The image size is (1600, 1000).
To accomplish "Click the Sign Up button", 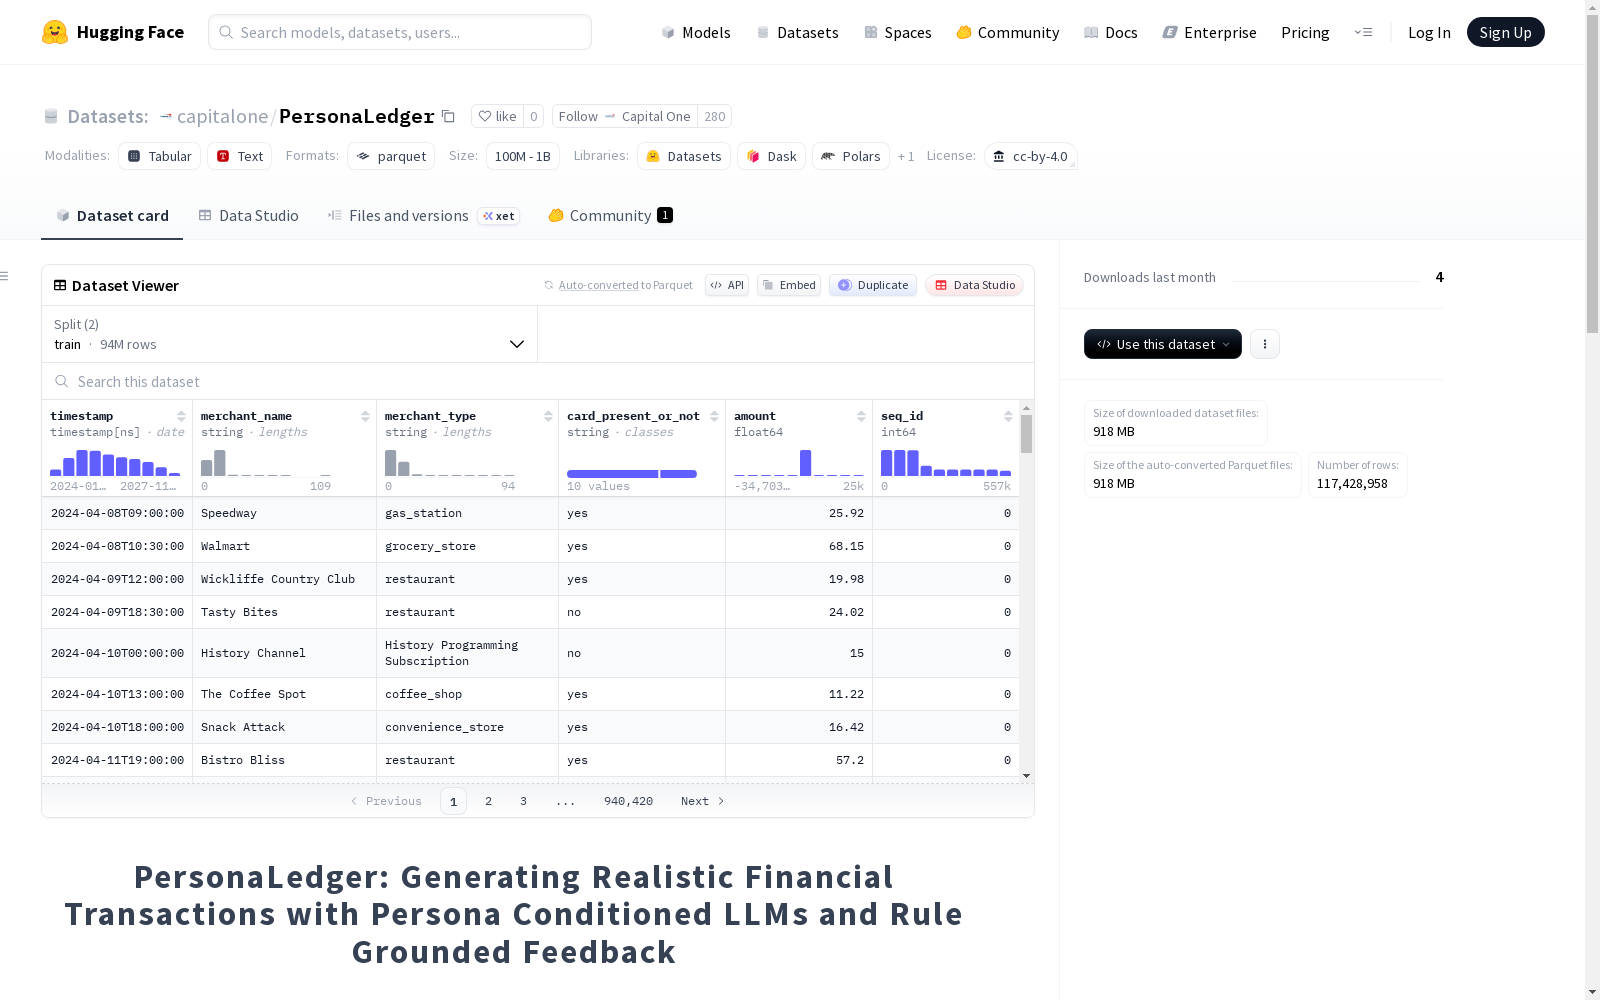I will (x=1506, y=32).
